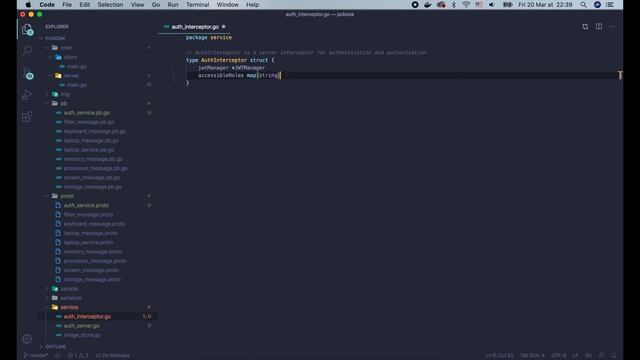Open the File menu

coord(67,5)
